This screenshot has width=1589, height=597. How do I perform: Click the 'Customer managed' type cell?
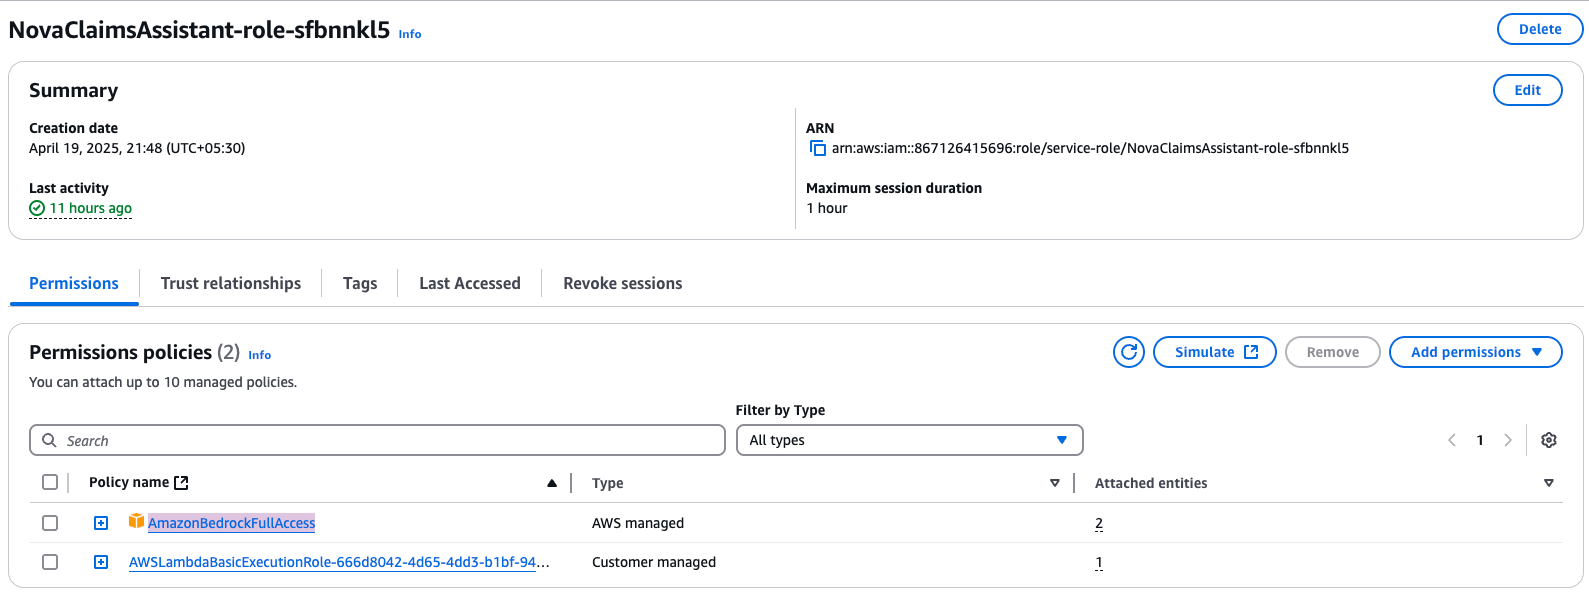(654, 562)
